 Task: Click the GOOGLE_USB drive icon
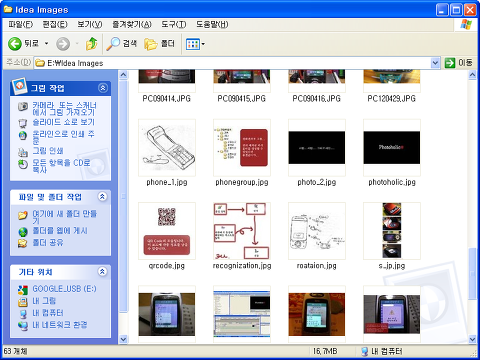[x=23, y=290]
